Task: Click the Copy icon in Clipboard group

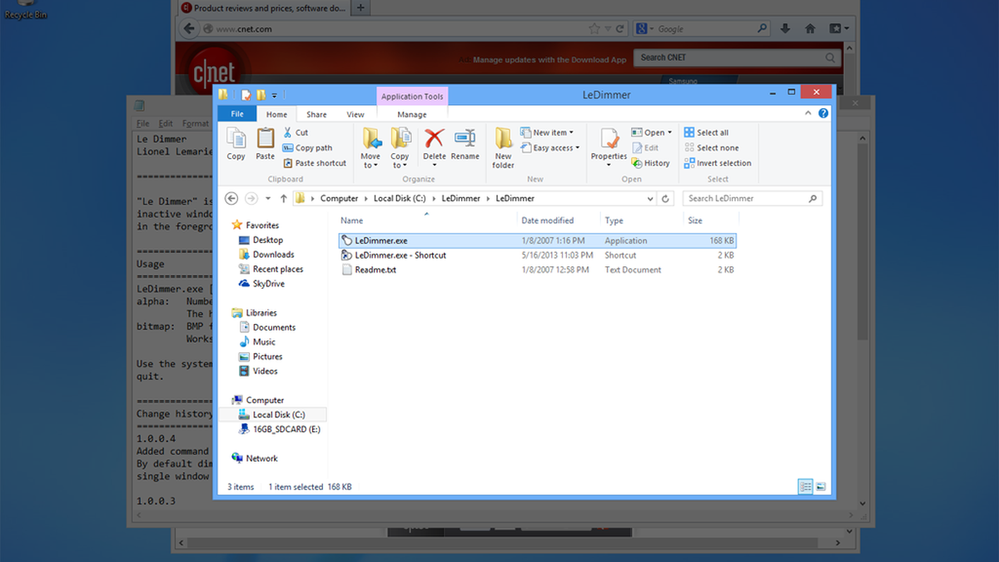Action: [236, 138]
